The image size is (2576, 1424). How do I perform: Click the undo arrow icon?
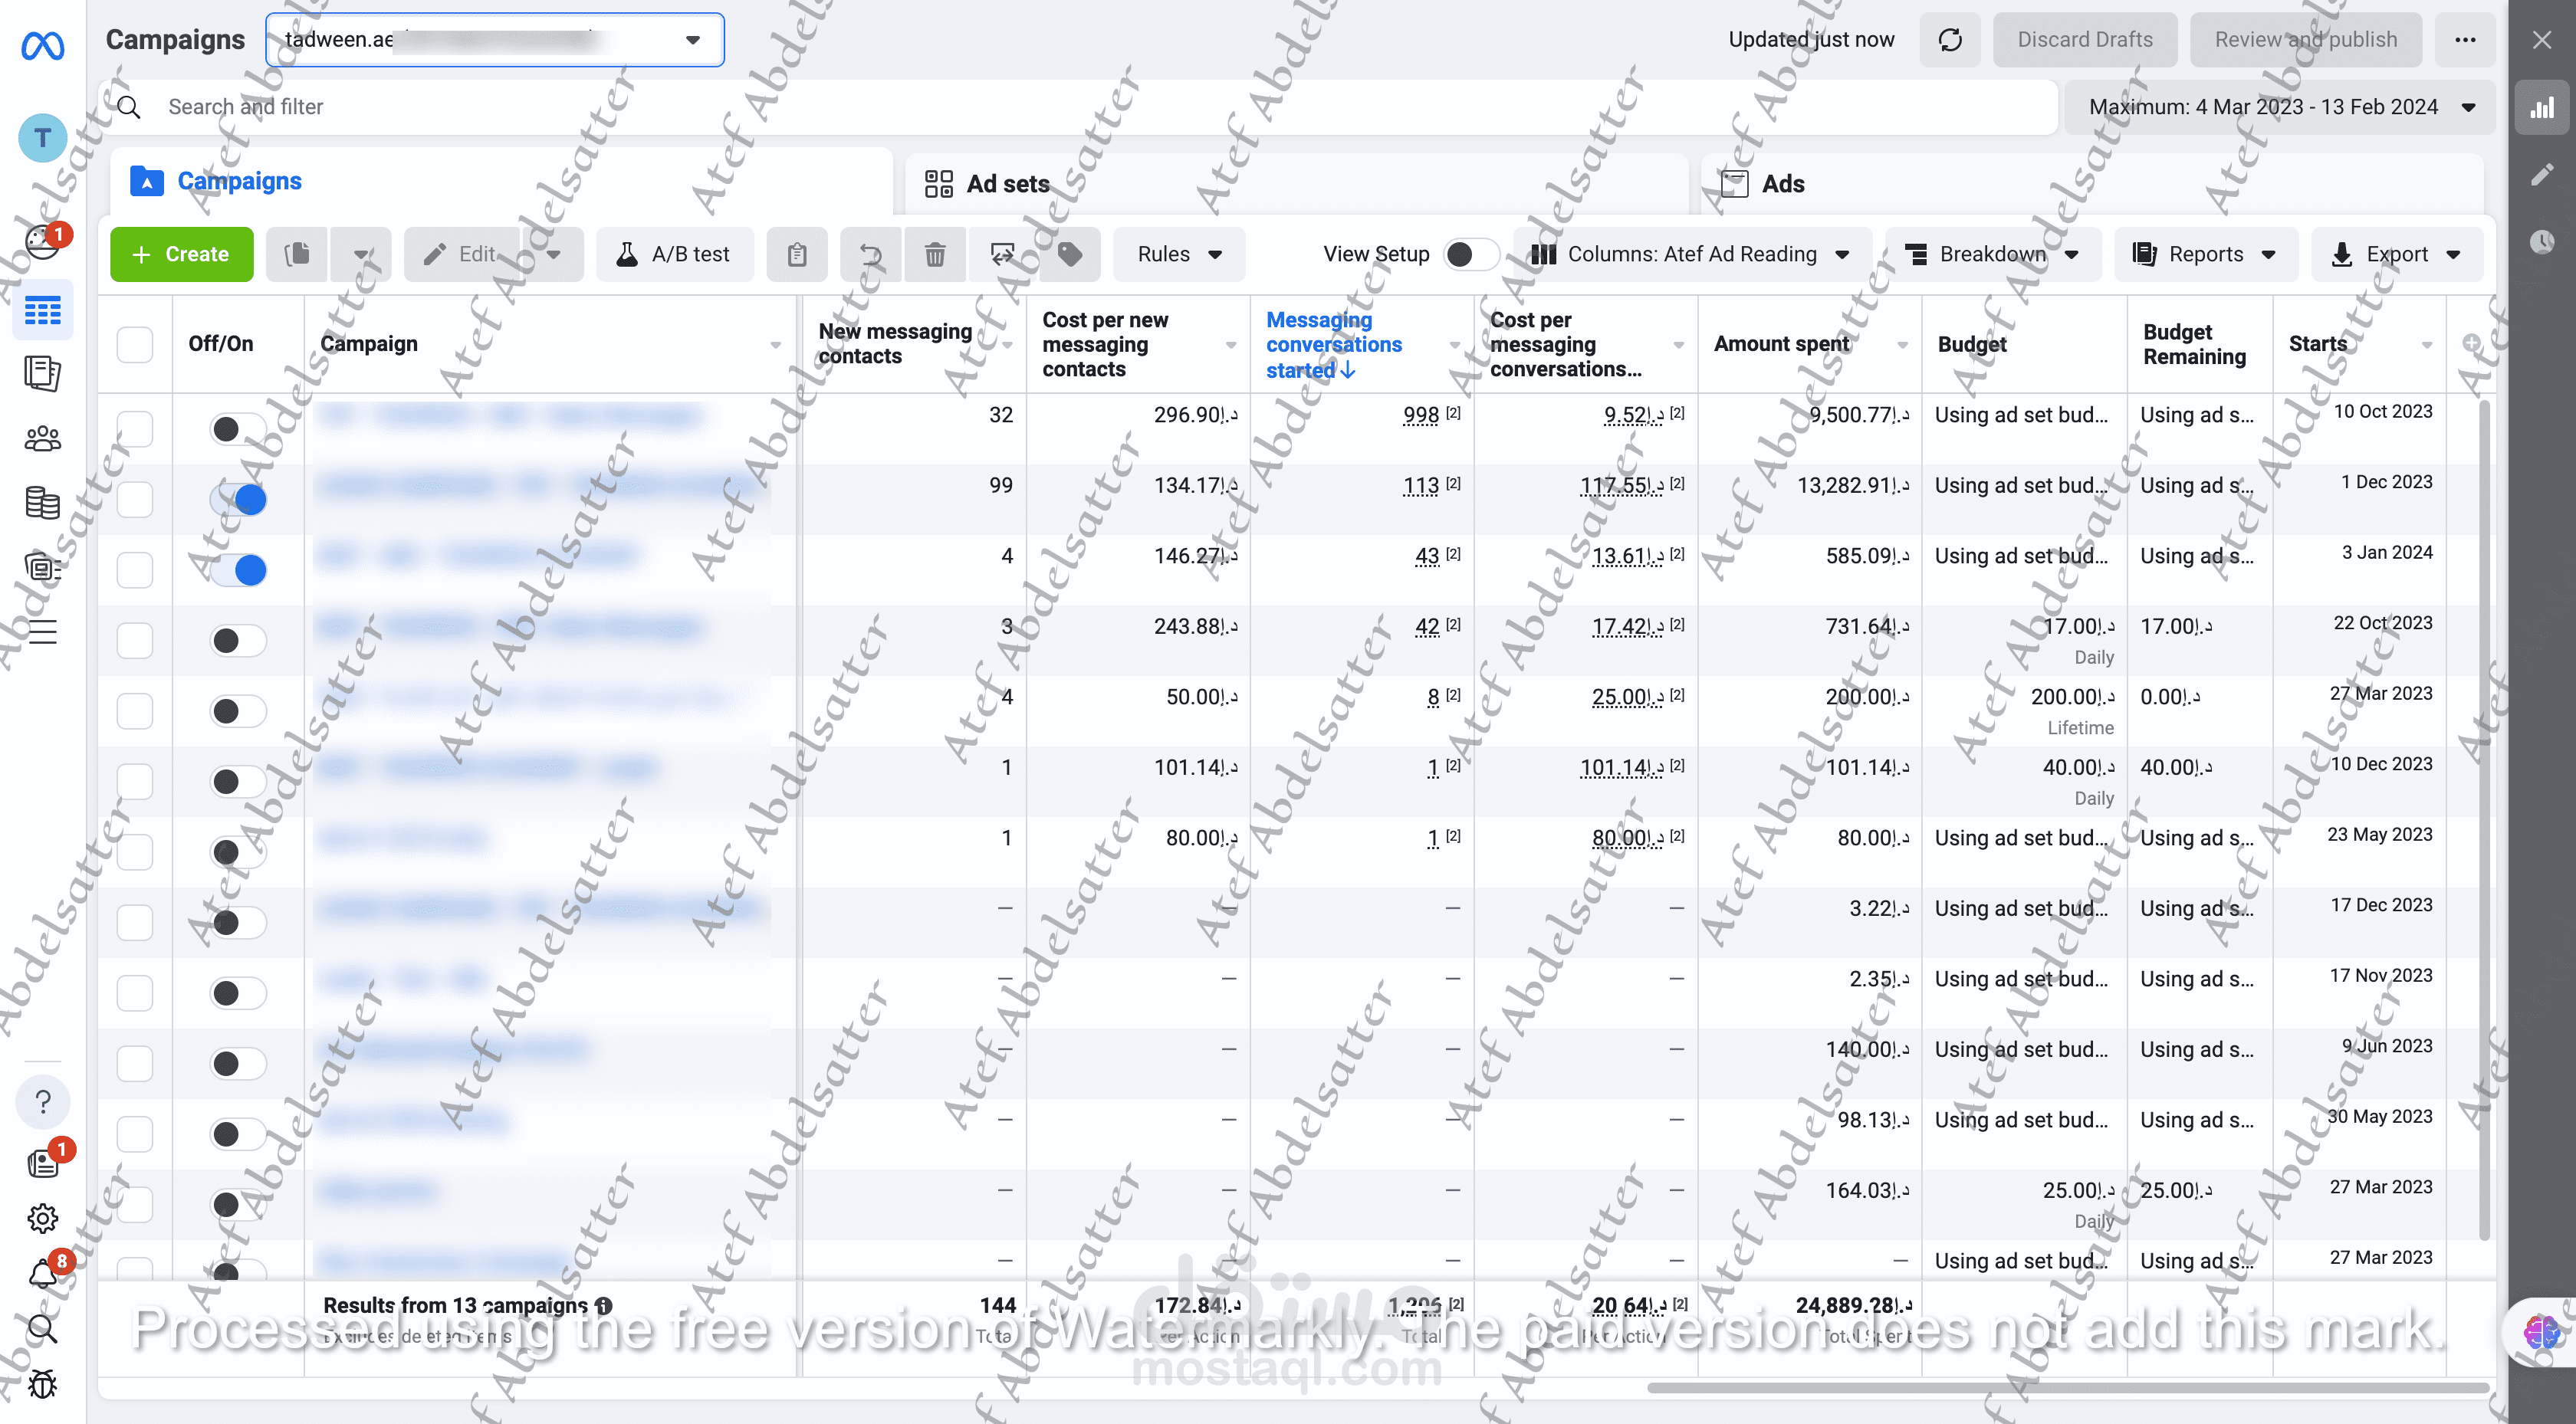pos(871,254)
